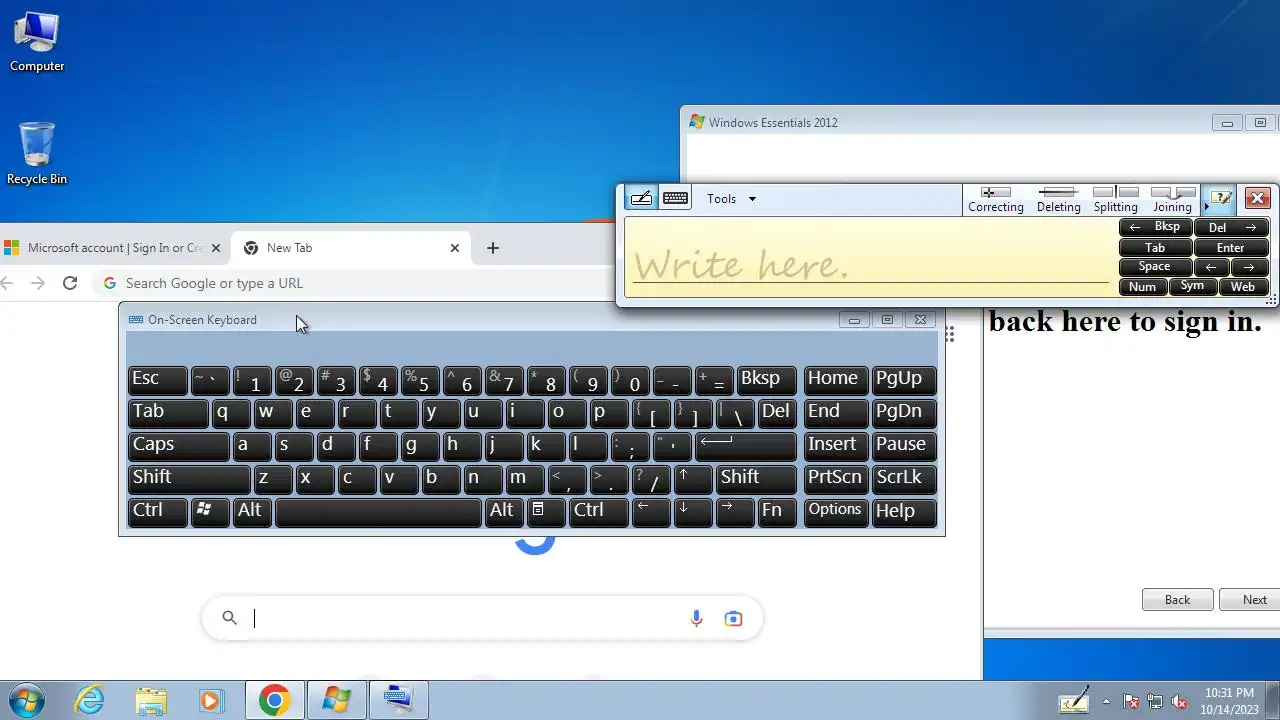This screenshot has height=720, width=1280.
Task: Start voice search with microphone icon
Action: point(696,619)
